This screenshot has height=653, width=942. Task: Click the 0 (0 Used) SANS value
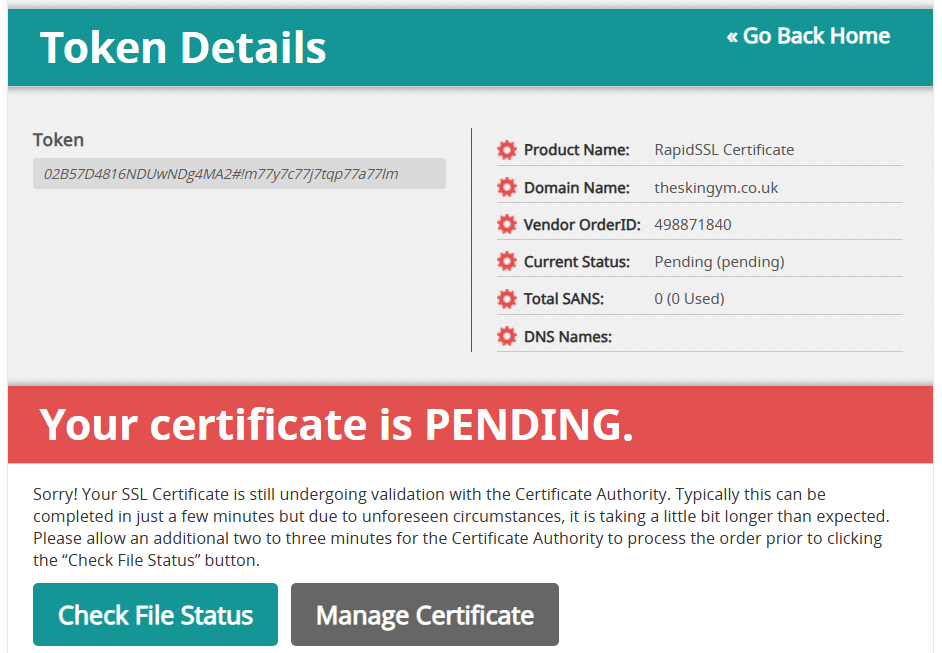pyautogui.click(x=689, y=299)
